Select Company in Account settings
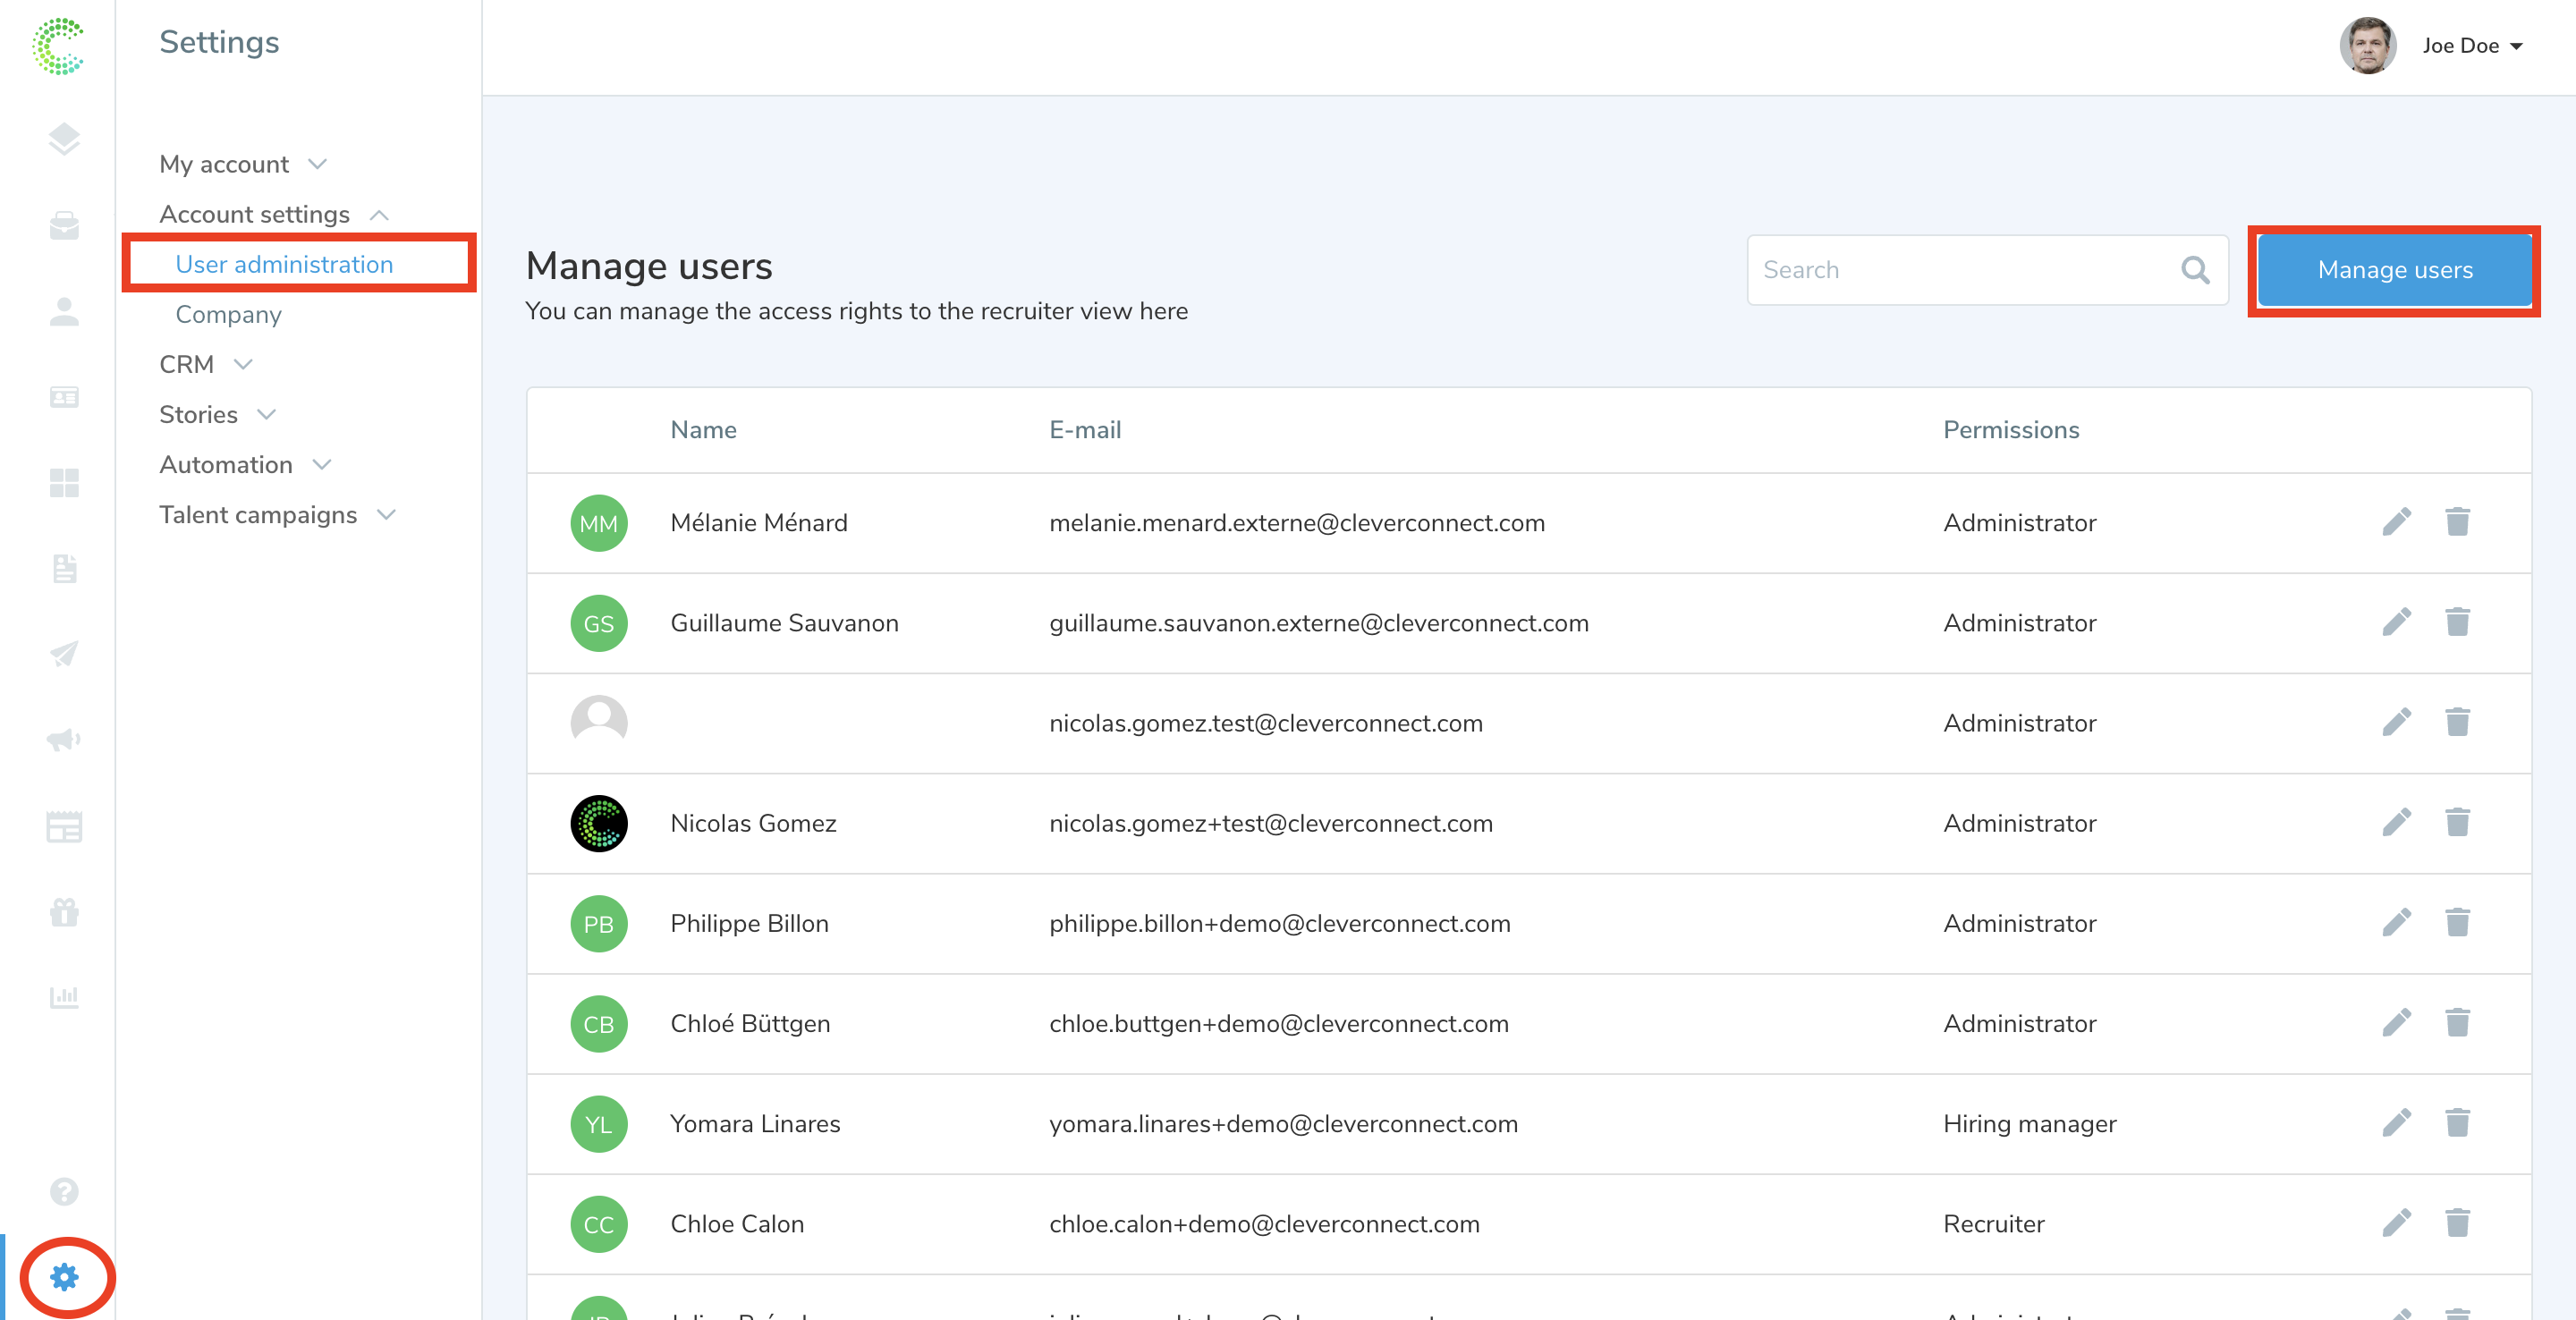2576x1320 pixels. point(228,315)
